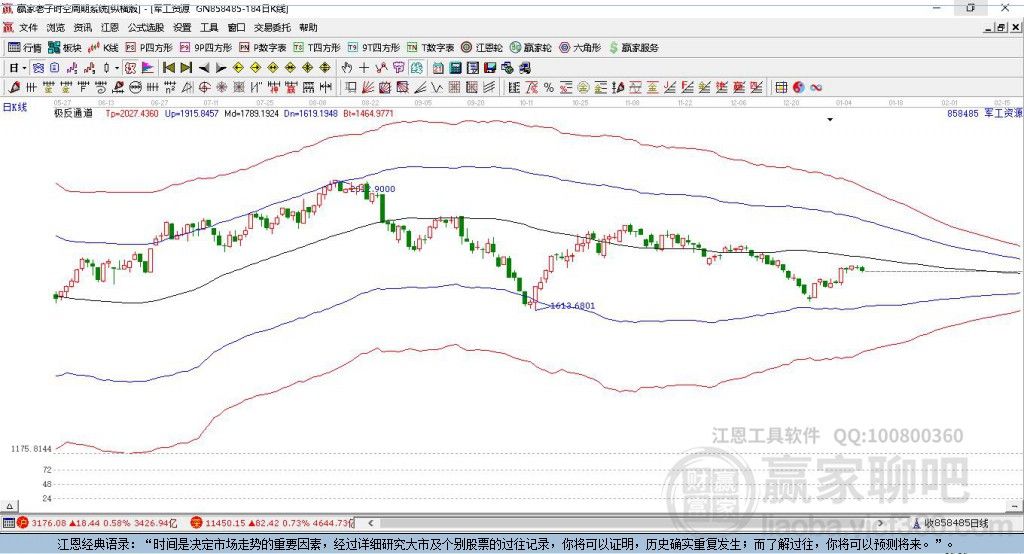Open the 赢家轮 tool

531,48
